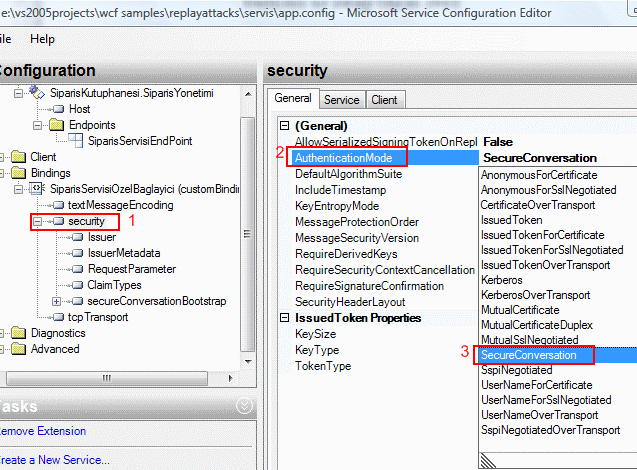The image size is (637, 470).
Task: Click the textMessageEncoding element icon
Action: pyautogui.click(x=56, y=205)
